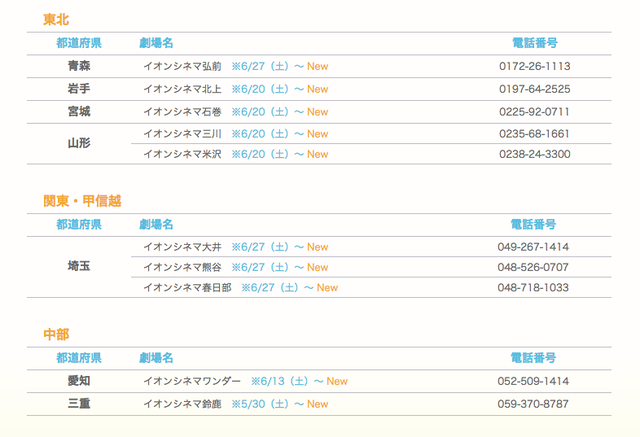Click the ※6/27 date note for 弘前
This screenshot has height=437, width=640.
click(x=268, y=66)
